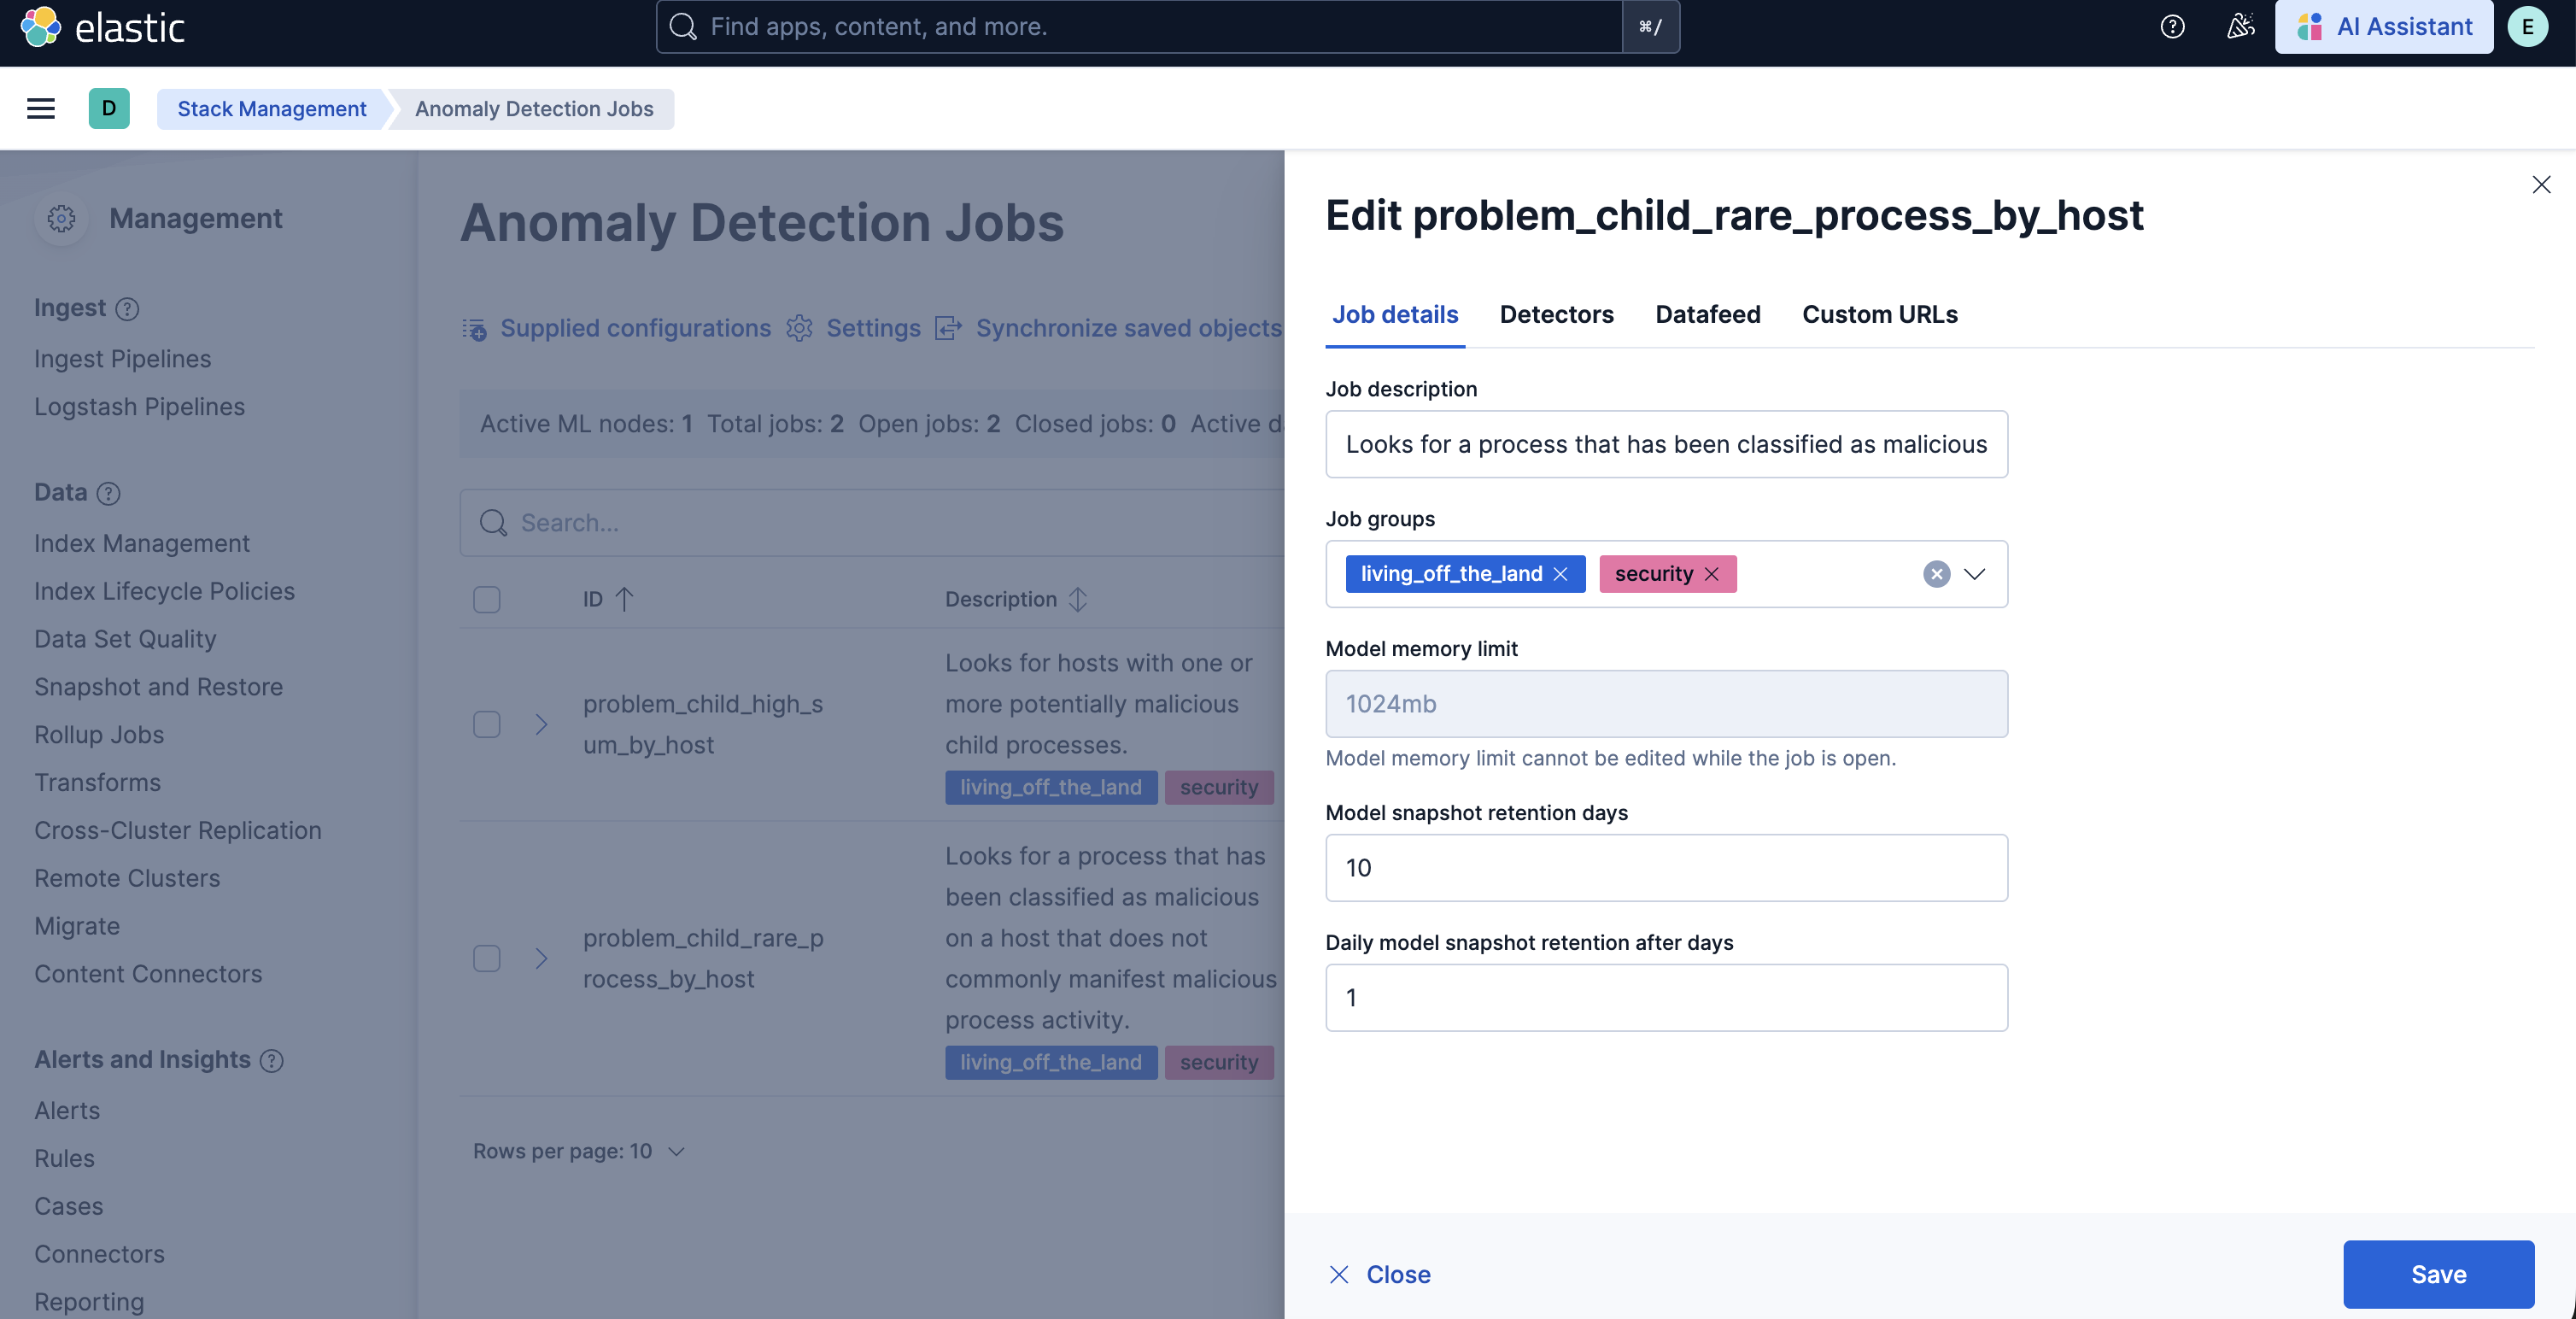The image size is (2576, 1319).
Task: Open Index Management from the sidebar
Action: [x=141, y=543]
